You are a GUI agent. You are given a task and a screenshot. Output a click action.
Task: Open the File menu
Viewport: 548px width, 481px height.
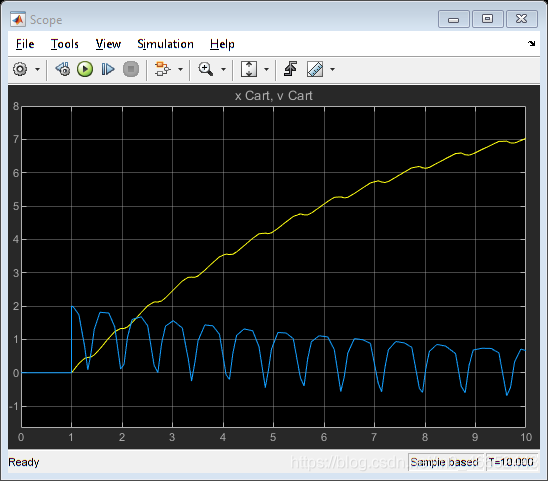point(25,44)
